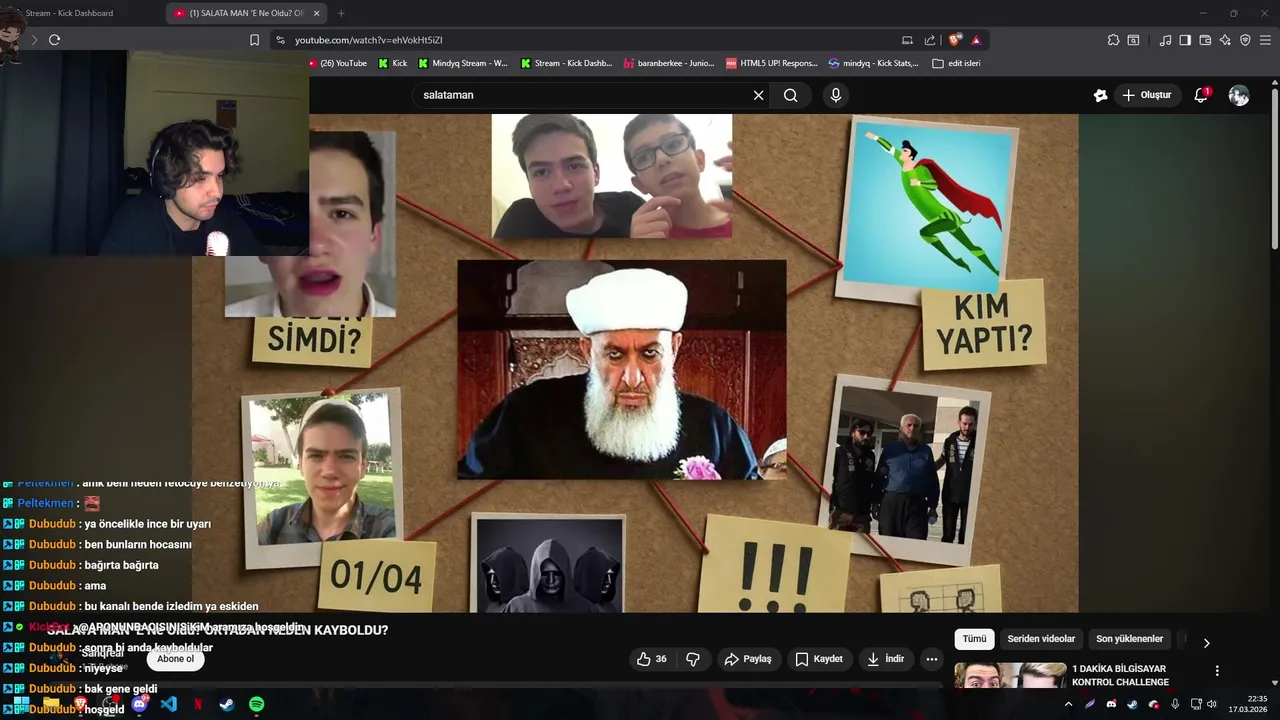The width and height of the screenshot is (1280, 720).
Task: Toggle the browser sidebar panel
Action: click(1185, 40)
